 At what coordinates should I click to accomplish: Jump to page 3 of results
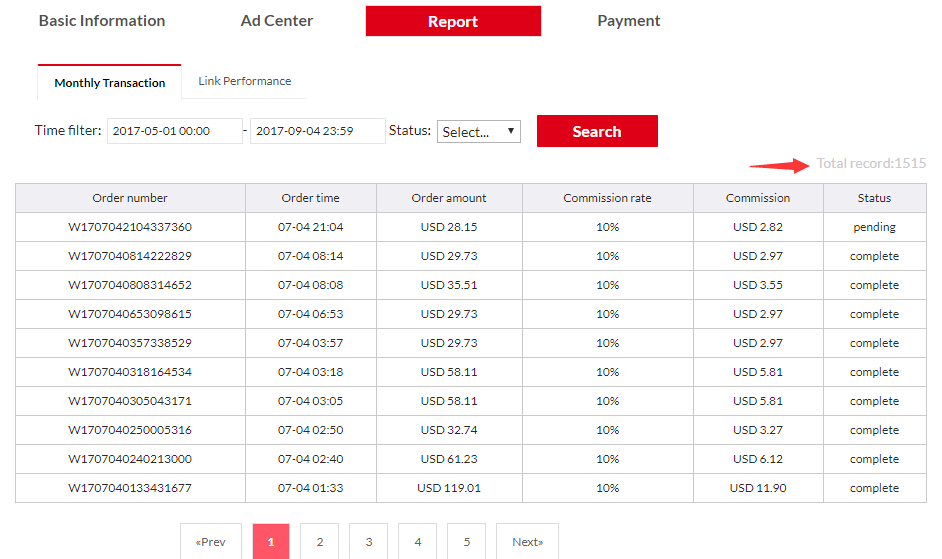[x=369, y=542]
